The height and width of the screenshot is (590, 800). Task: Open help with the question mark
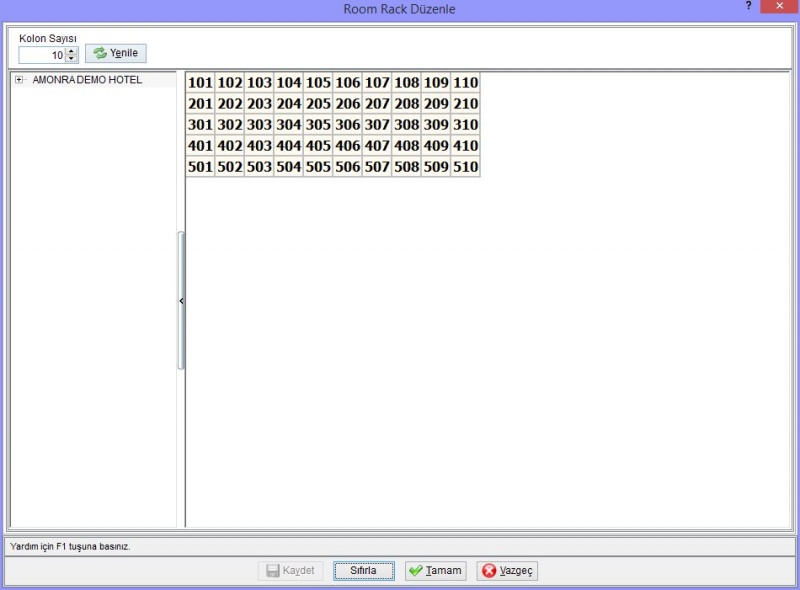(748, 6)
